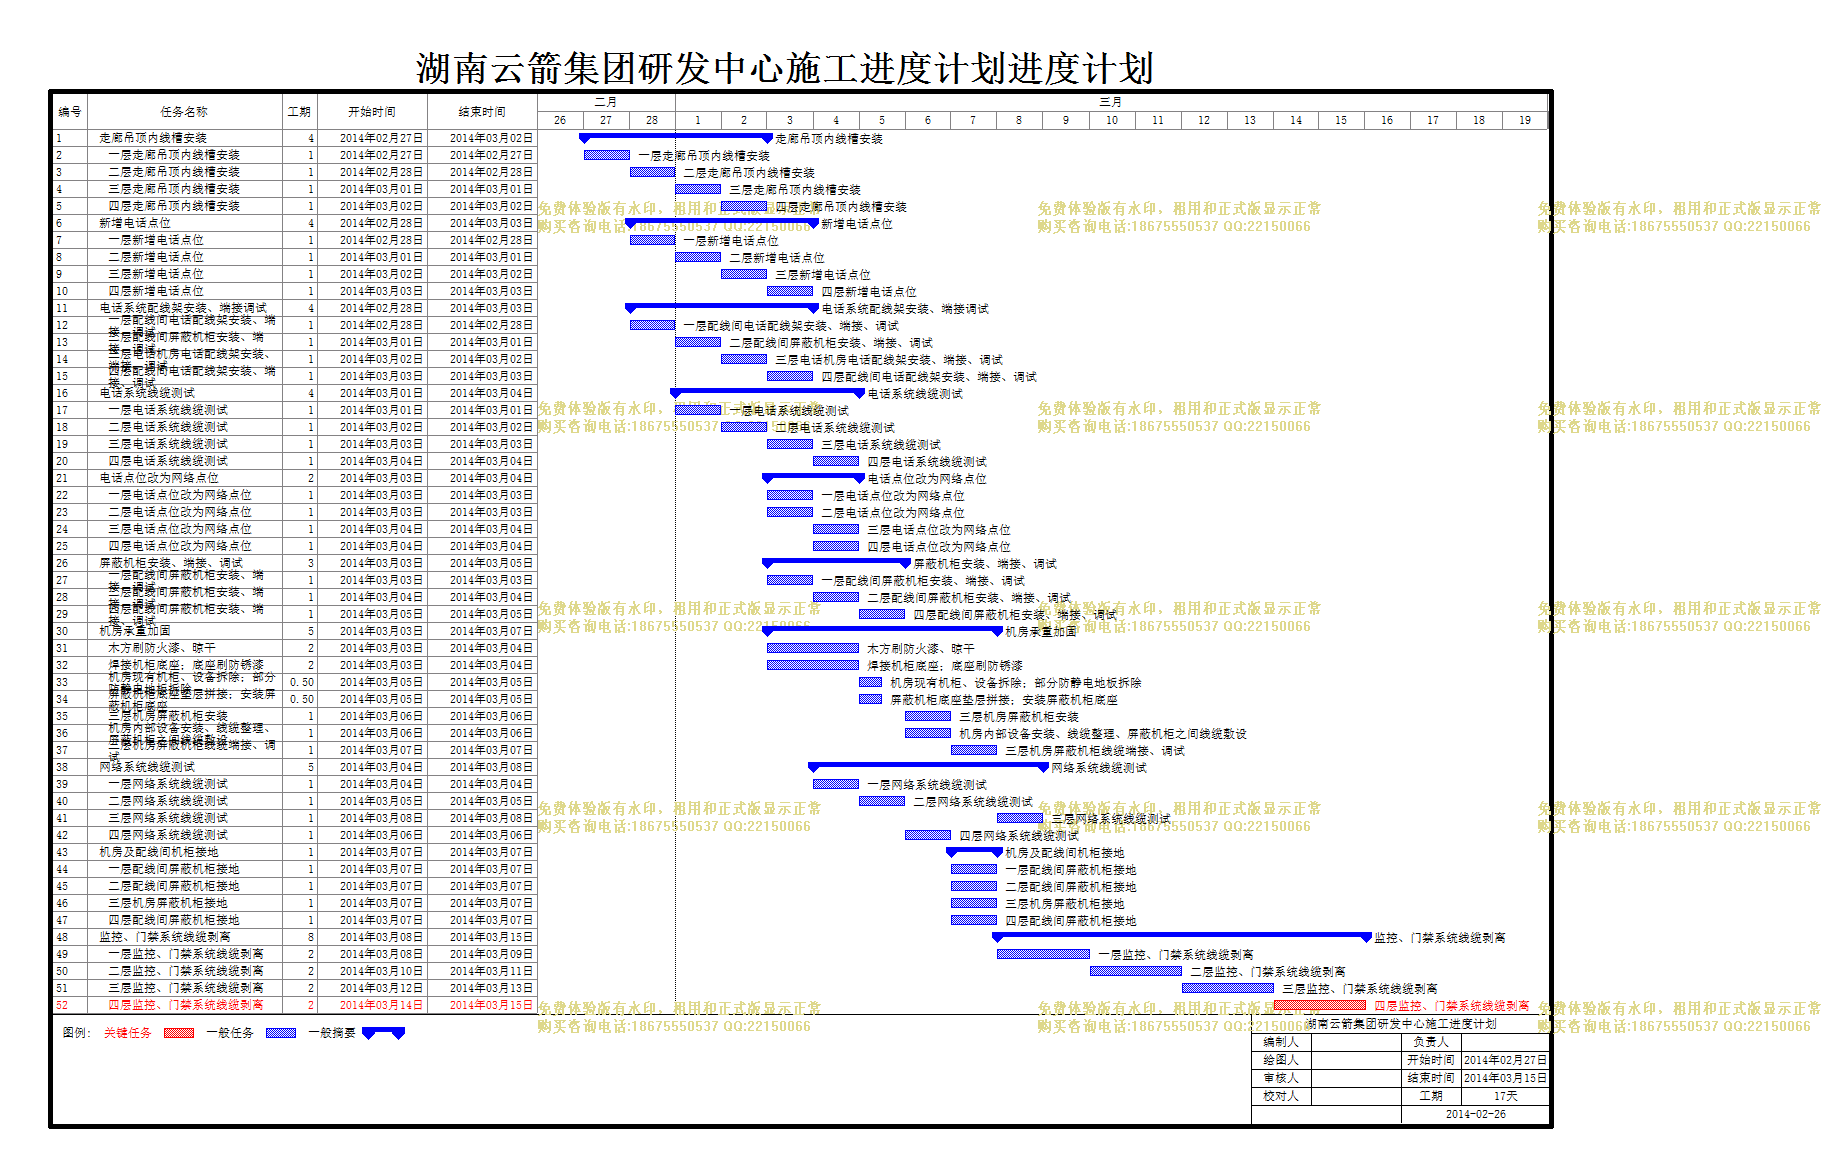Click the blue bar for 四层电话系统线缆测试

tap(836, 461)
